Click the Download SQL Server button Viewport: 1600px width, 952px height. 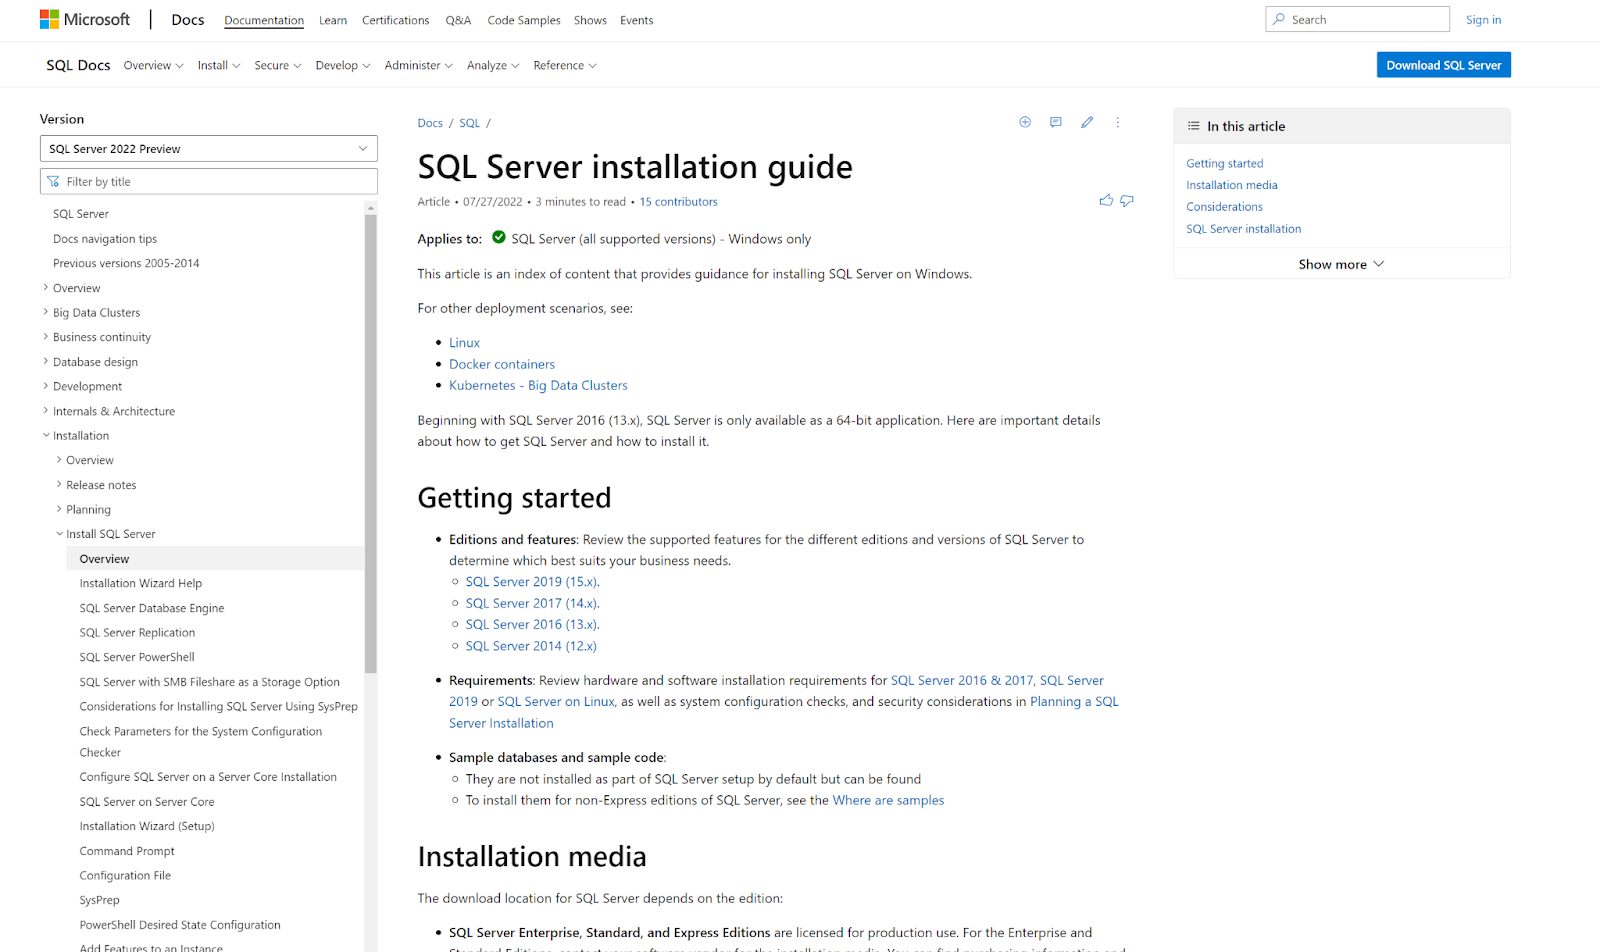point(1443,64)
